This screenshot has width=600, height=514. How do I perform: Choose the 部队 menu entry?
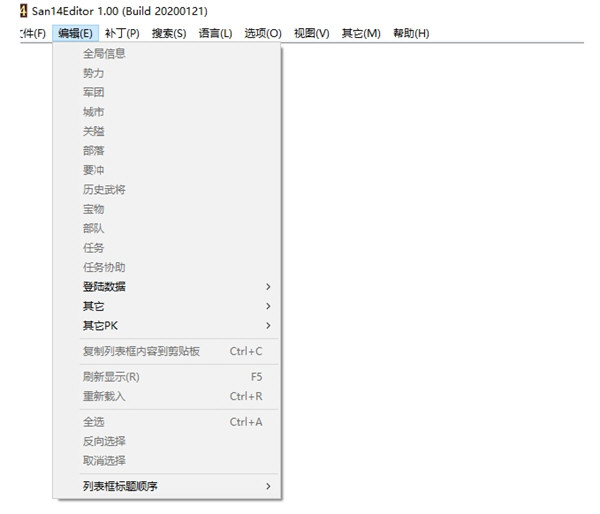[x=167, y=228]
